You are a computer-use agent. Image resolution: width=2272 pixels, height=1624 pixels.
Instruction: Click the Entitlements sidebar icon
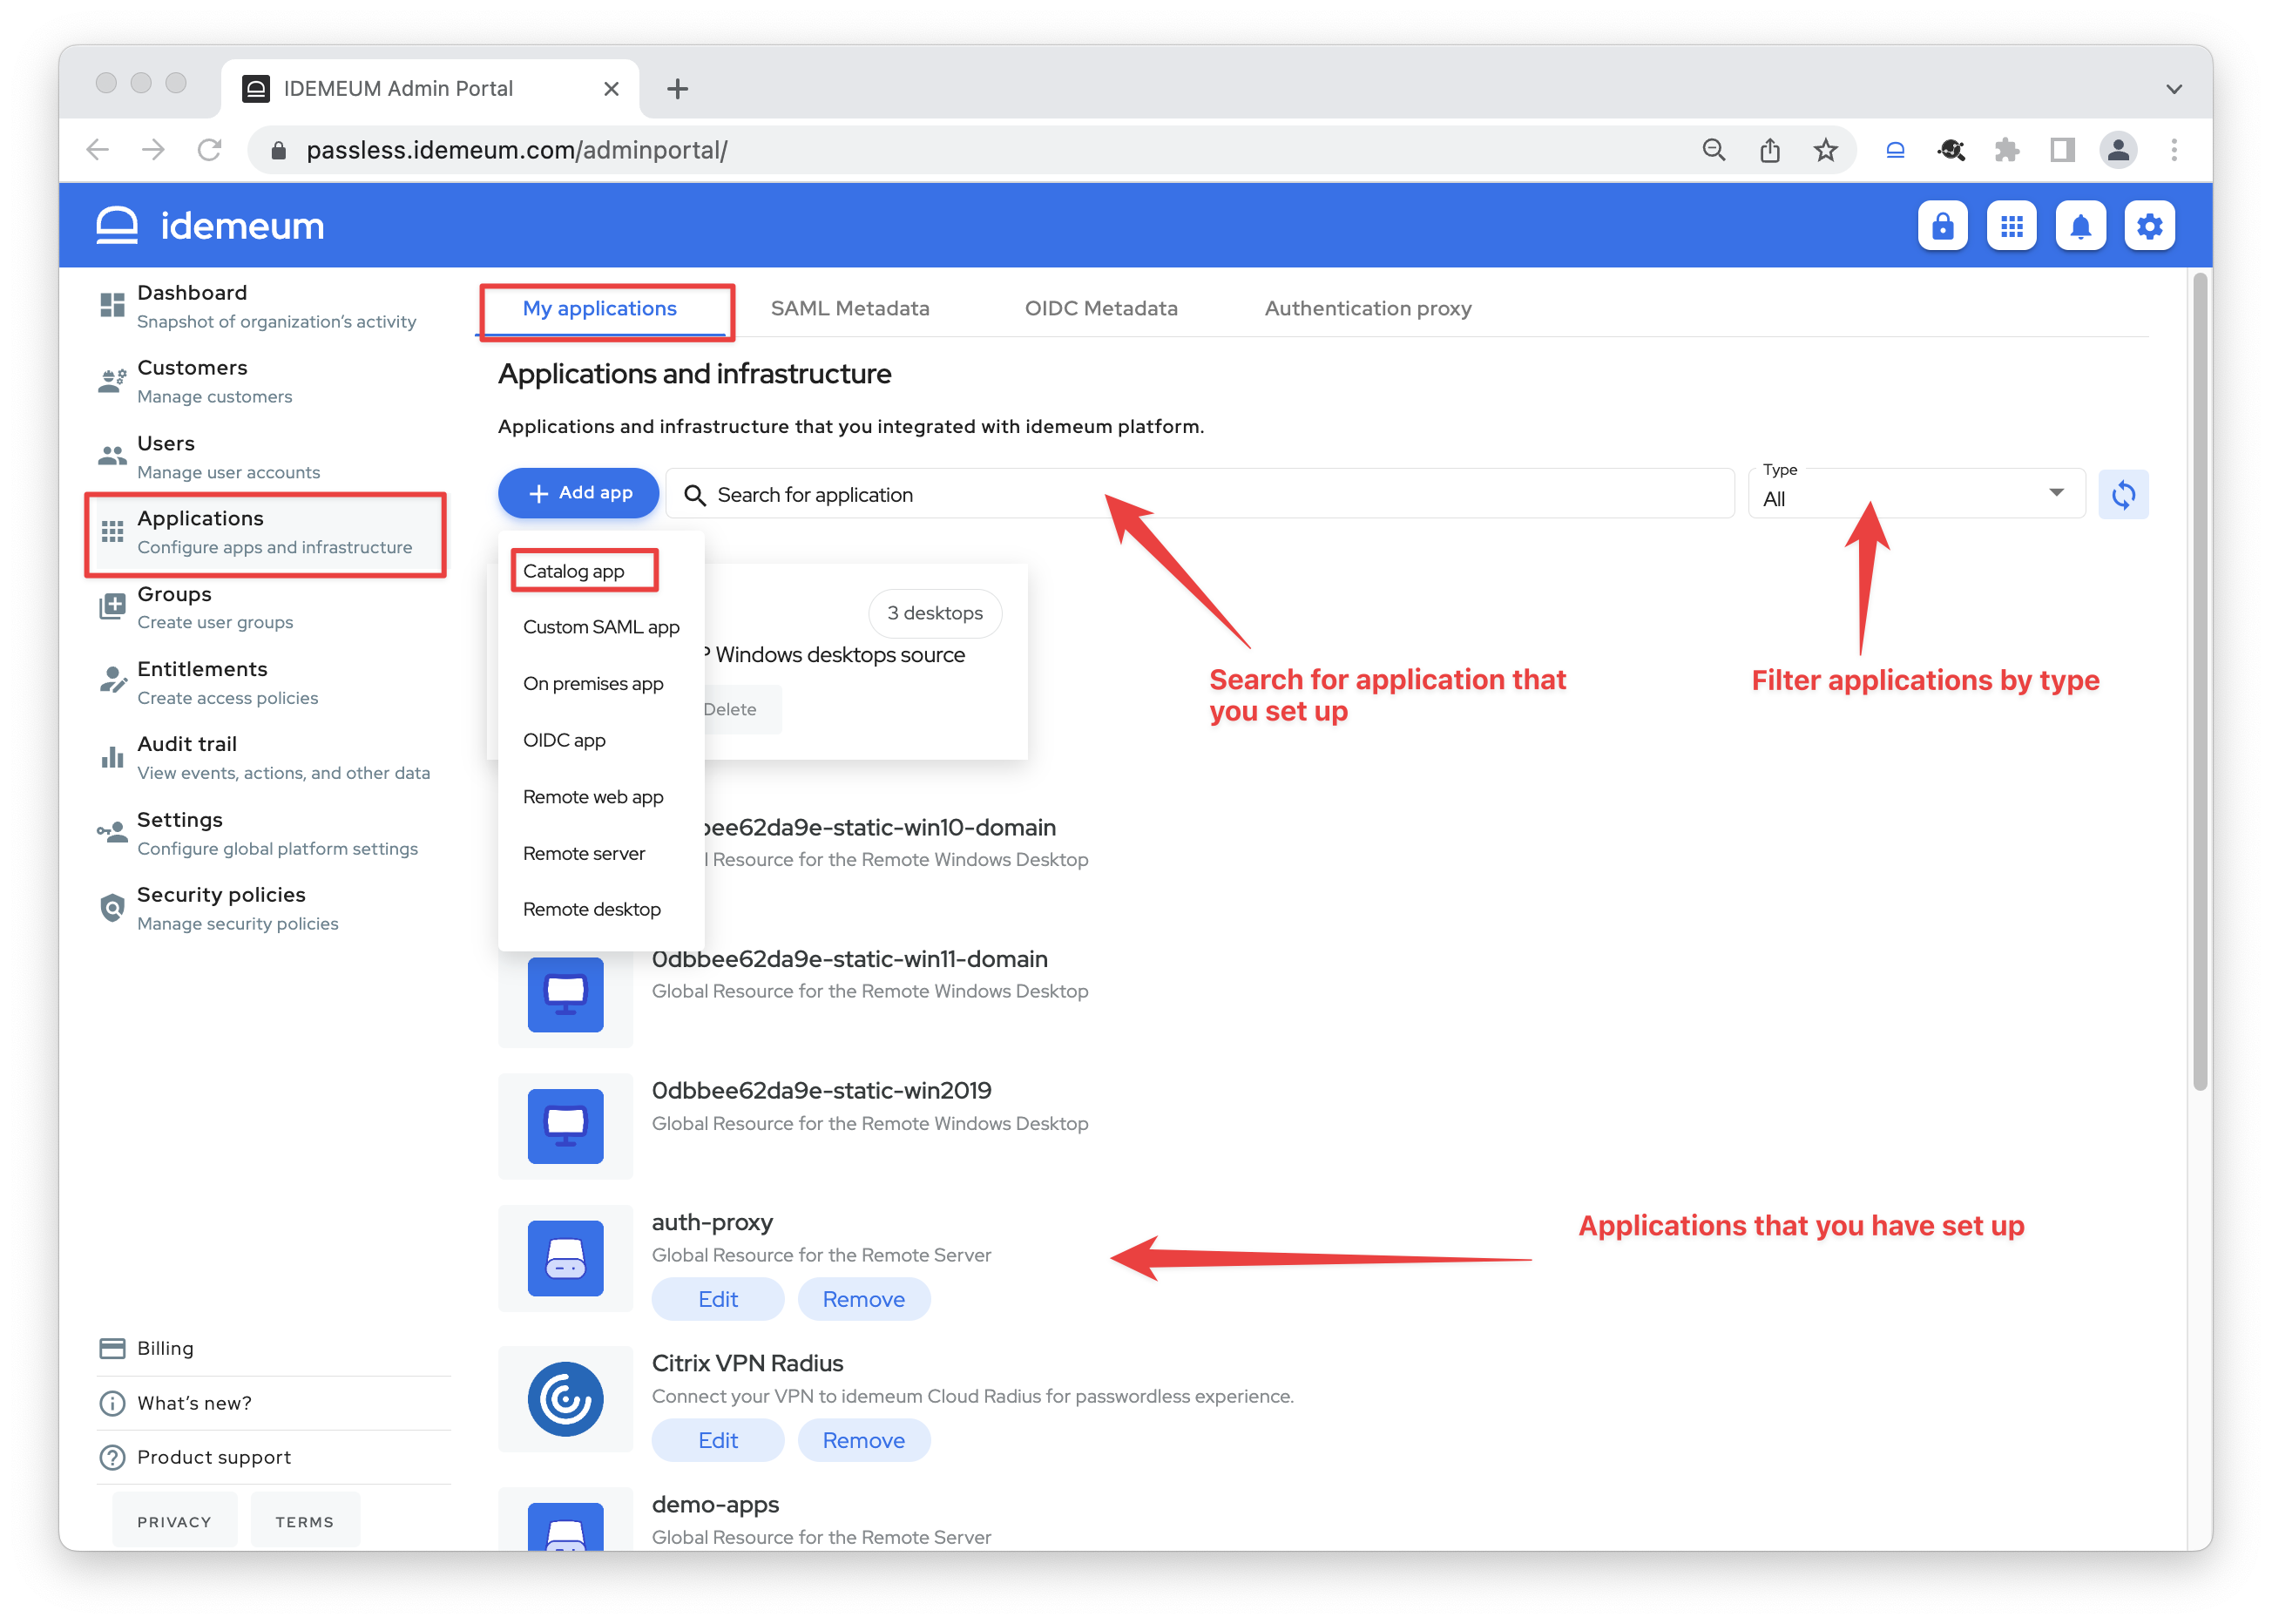(x=112, y=681)
